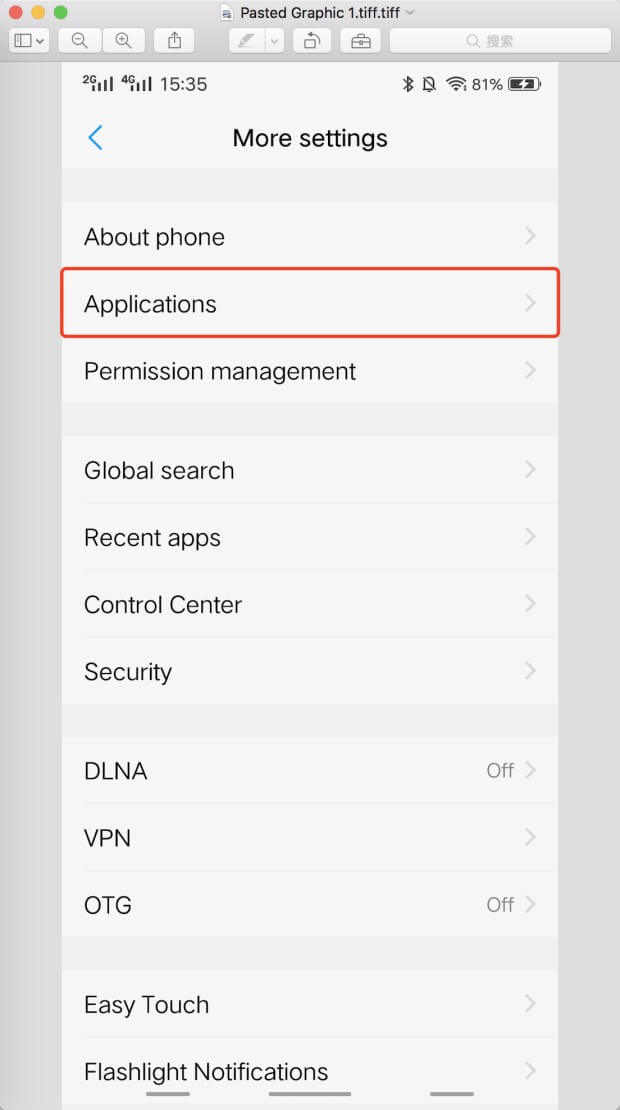Show the Markup toolbar toolbox icon
620x1110 pixels.
(x=360, y=40)
